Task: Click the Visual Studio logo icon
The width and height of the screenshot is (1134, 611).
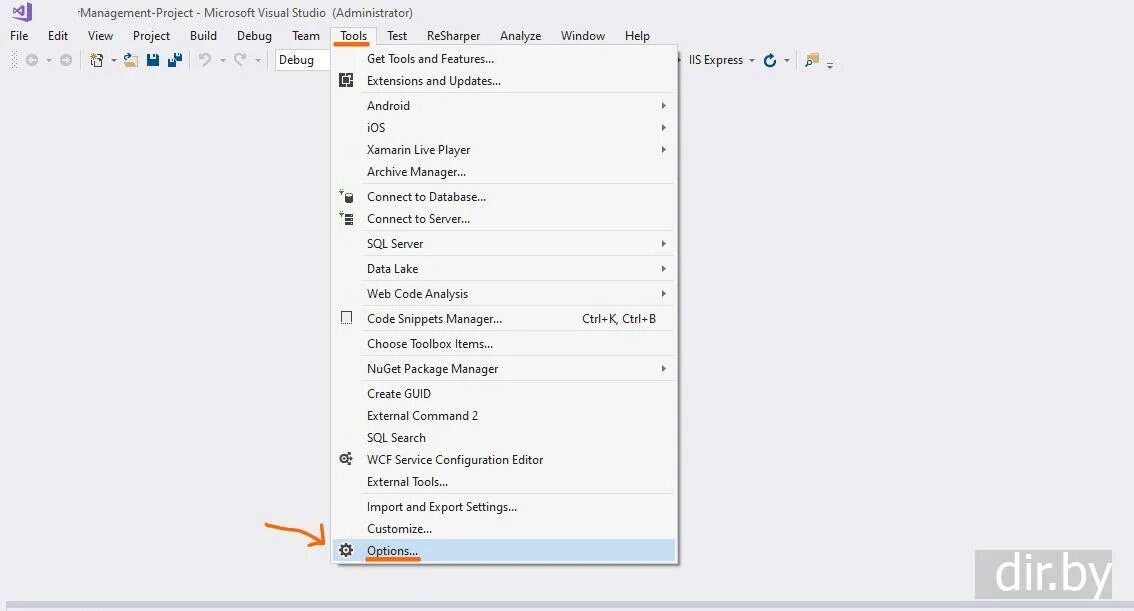Action: (x=22, y=12)
